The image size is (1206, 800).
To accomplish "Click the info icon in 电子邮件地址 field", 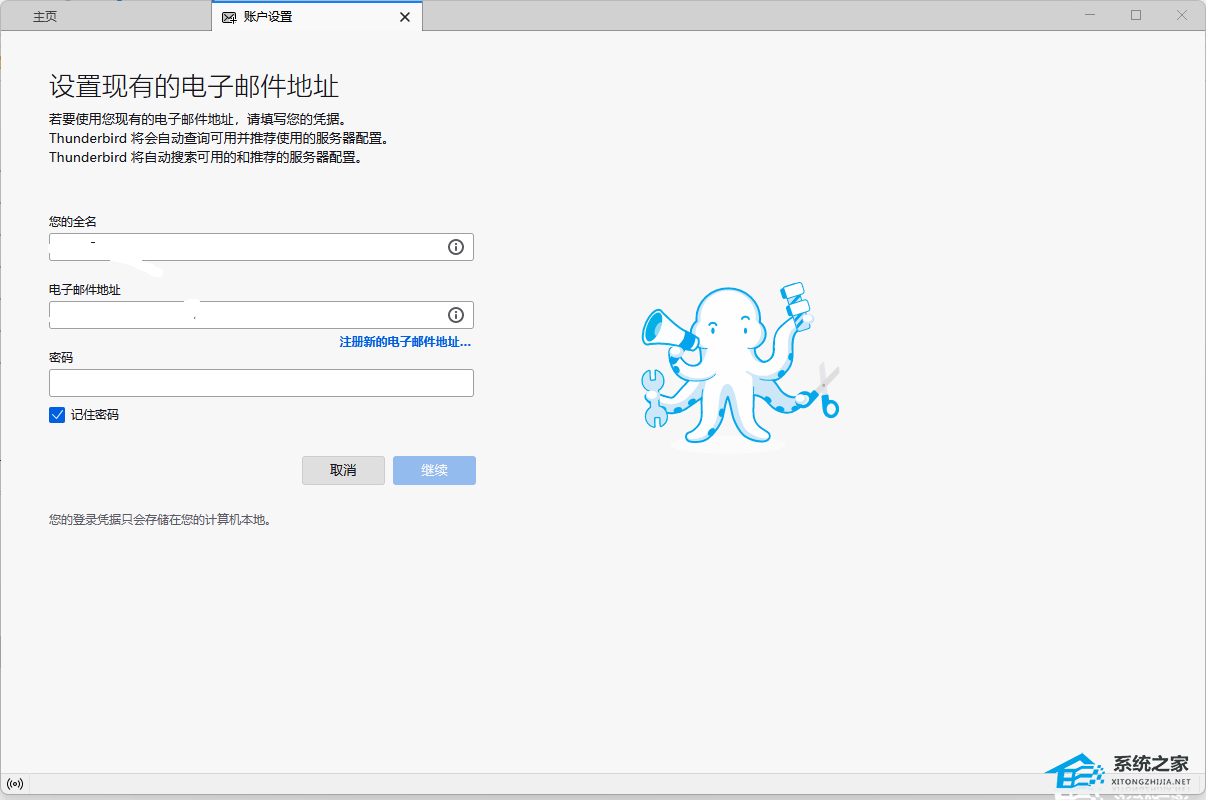I will pyautogui.click(x=456, y=315).
